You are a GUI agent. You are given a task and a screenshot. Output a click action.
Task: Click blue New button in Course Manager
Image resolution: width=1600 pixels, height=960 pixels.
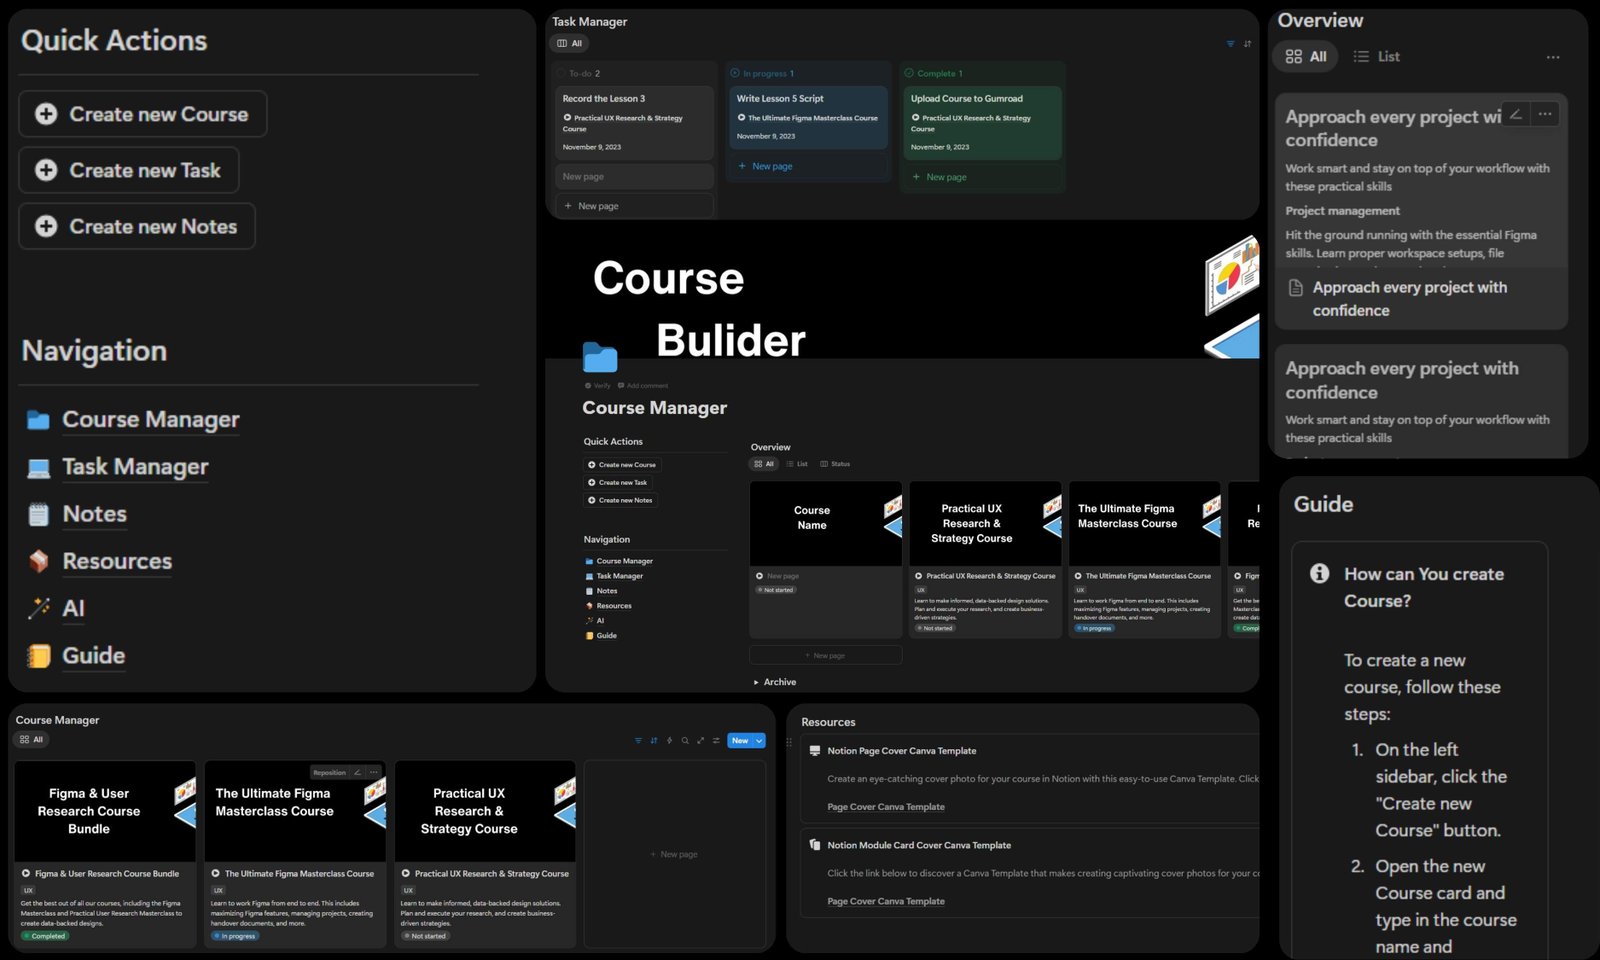[740, 741]
